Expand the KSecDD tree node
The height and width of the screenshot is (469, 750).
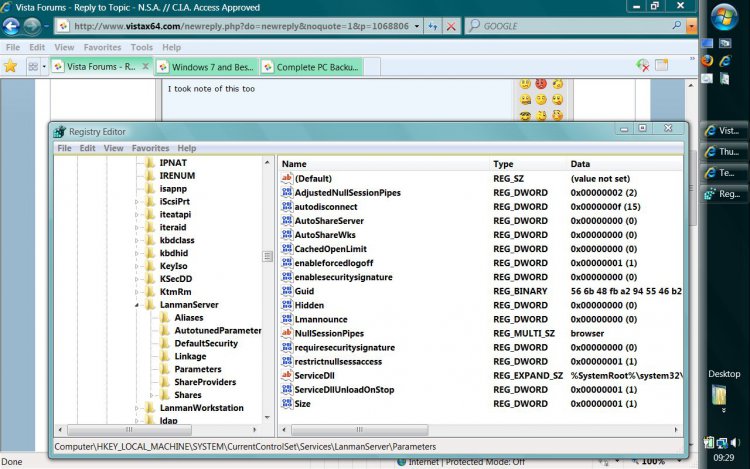tap(137, 279)
